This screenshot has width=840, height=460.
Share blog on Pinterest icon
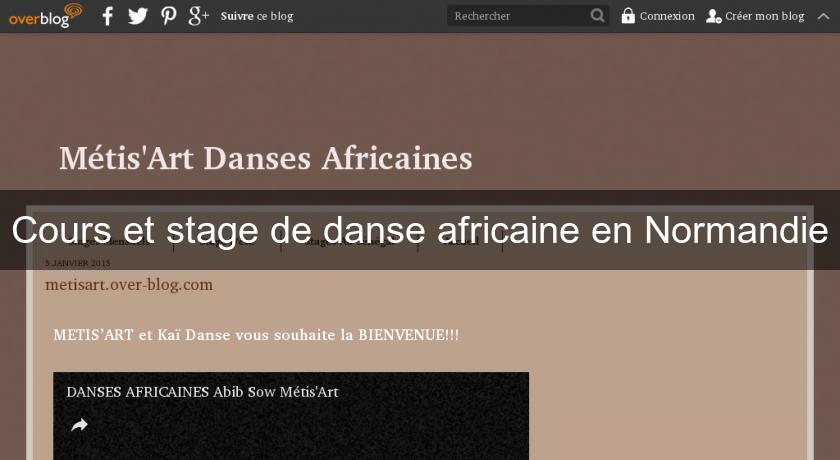click(169, 16)
